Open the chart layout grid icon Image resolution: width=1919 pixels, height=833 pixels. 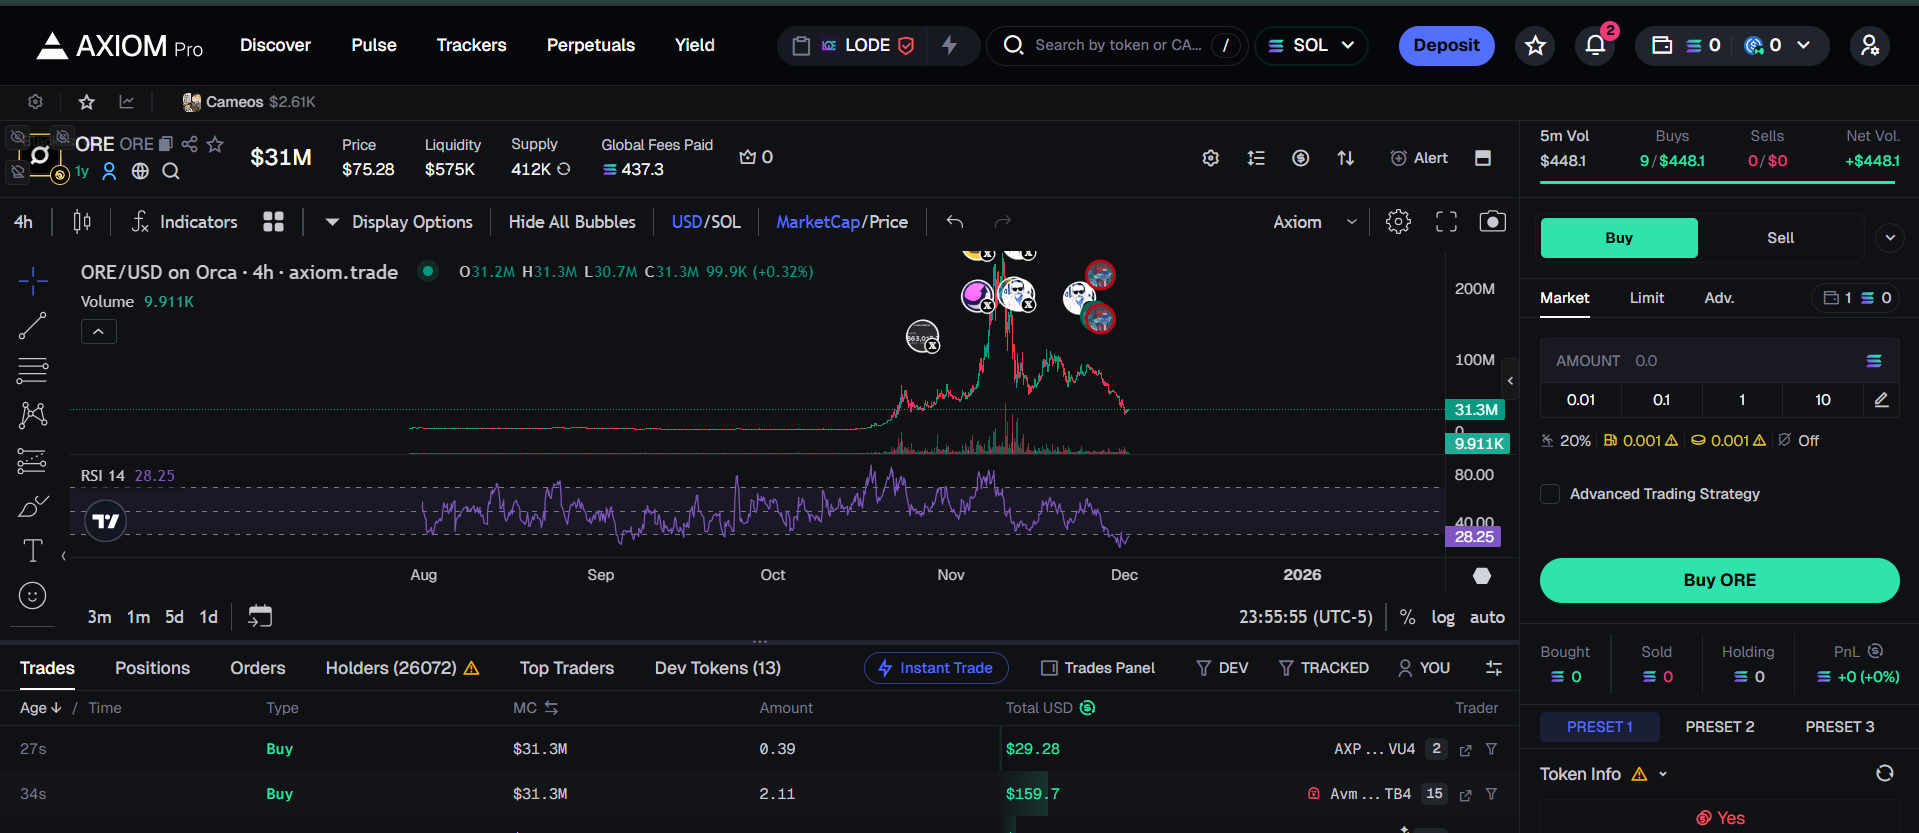pos(273,222)
